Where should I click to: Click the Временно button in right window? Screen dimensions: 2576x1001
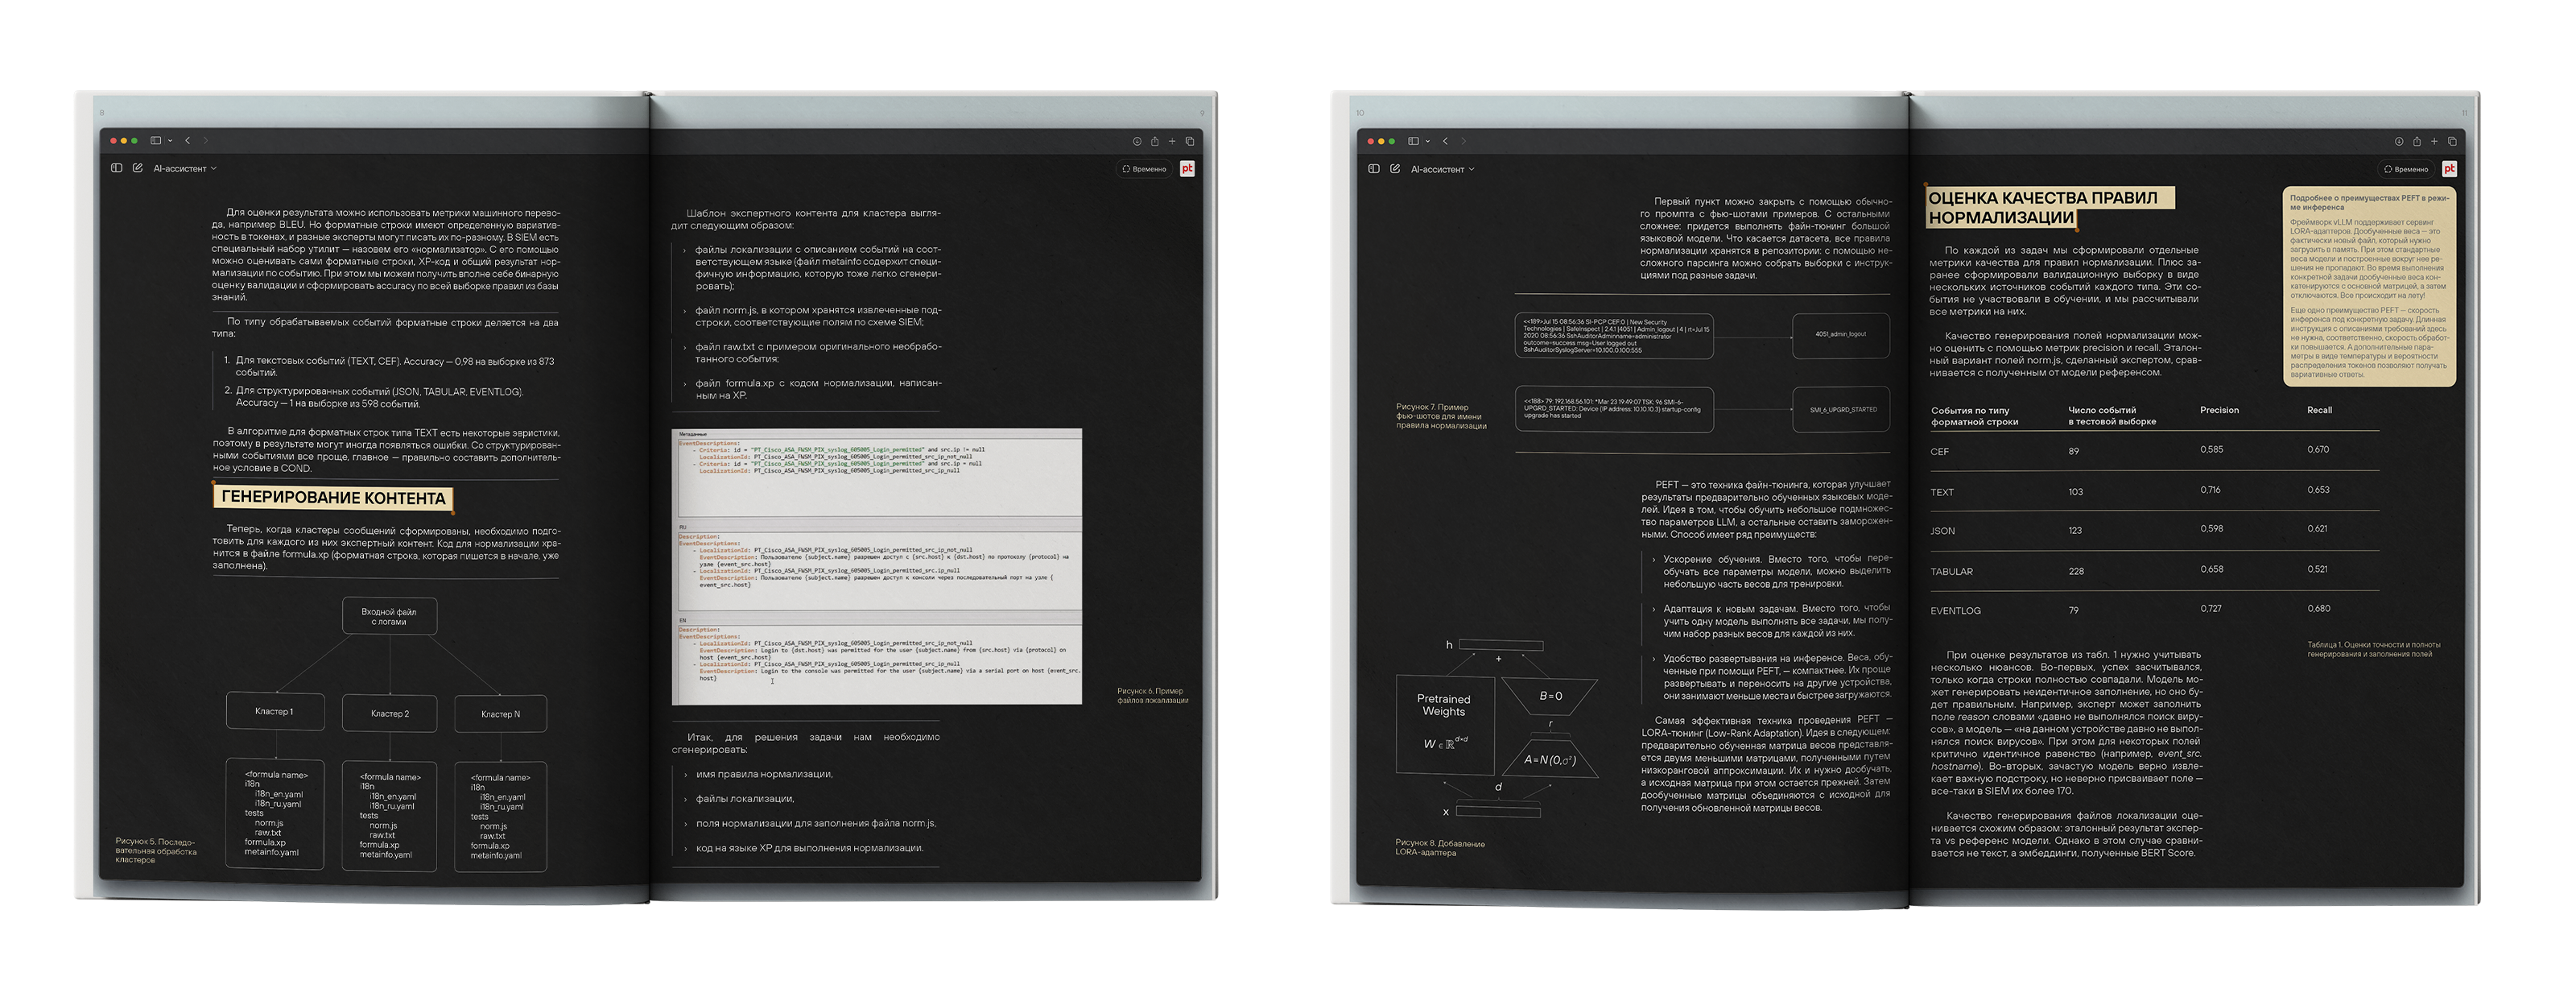2406,169
